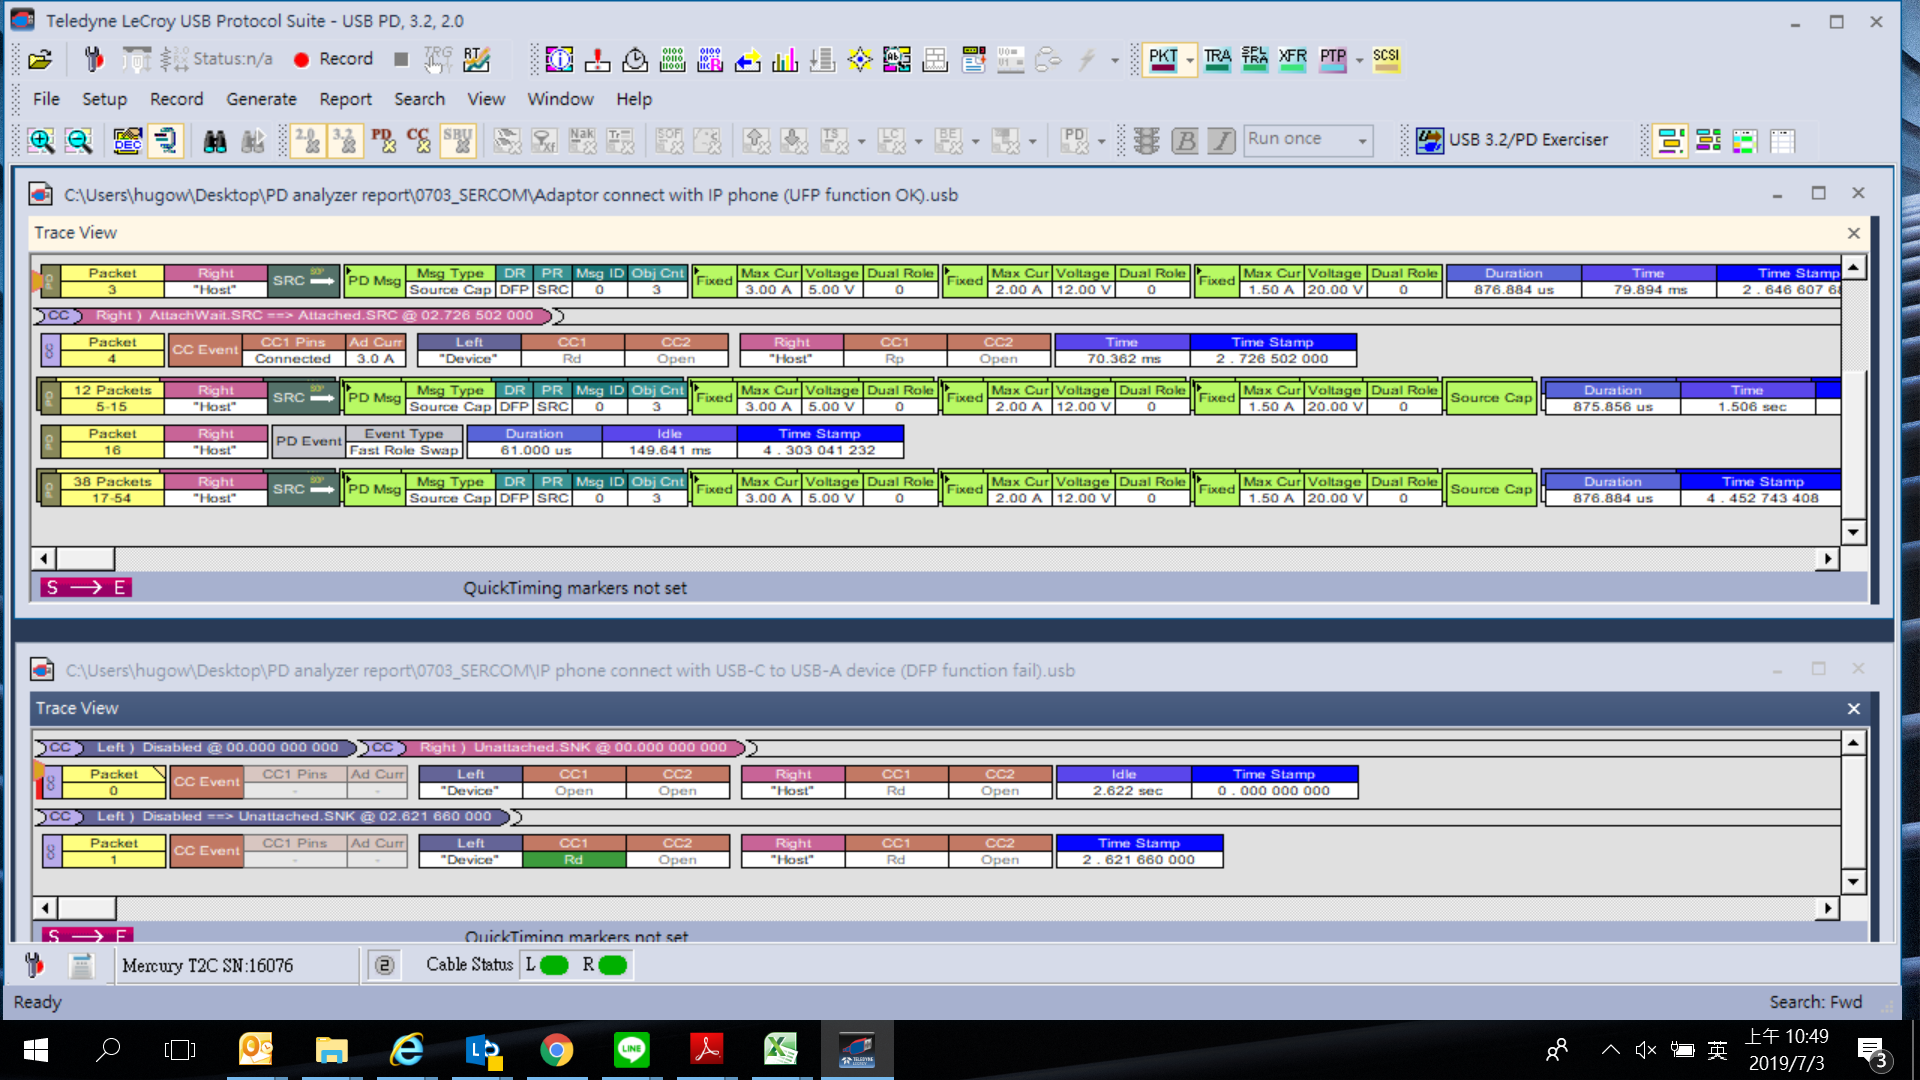This screenshot has width=1920, height=1080.
Task: Open the navigator star icon
Action: point(860,60)
